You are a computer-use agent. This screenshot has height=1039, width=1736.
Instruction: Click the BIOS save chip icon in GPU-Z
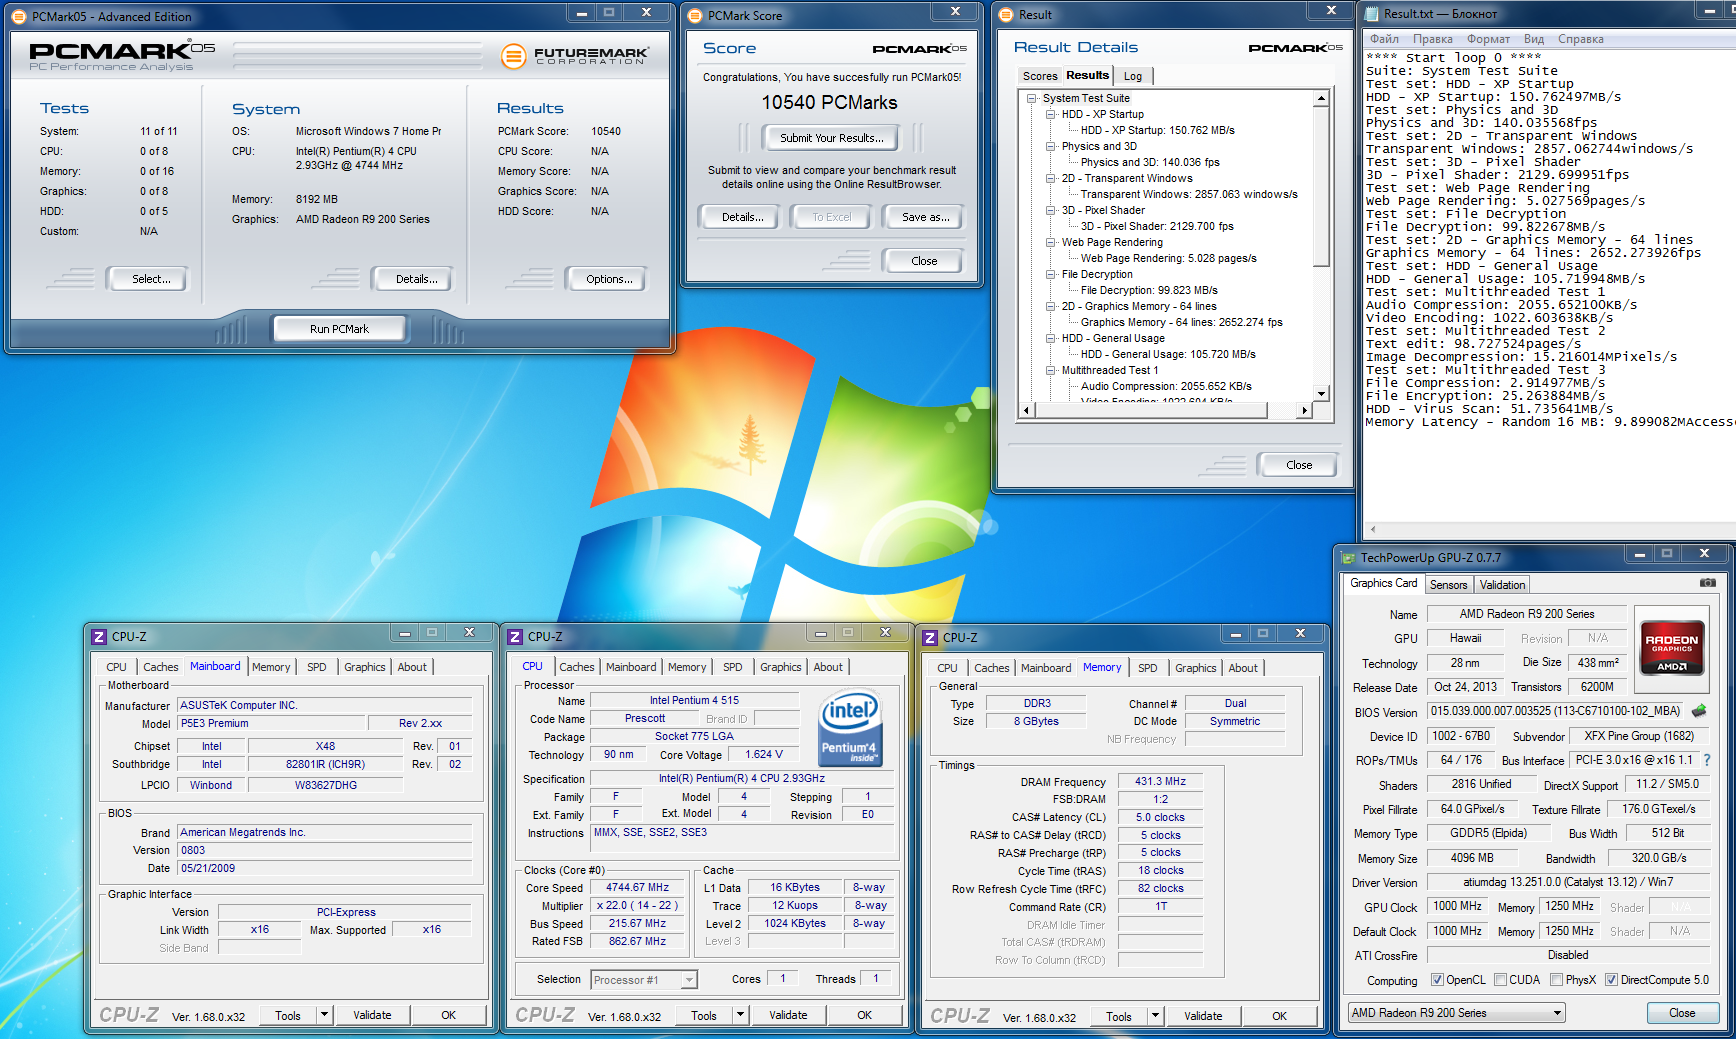pos(1699,711)
